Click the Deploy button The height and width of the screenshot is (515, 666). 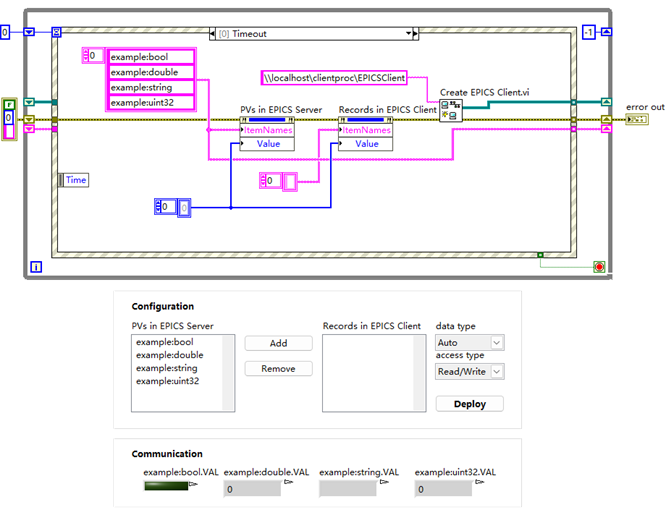[x=470, y=404]
